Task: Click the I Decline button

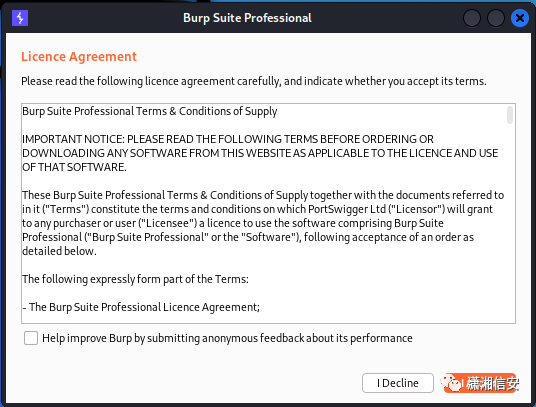Action: click(x=398, y=383)
